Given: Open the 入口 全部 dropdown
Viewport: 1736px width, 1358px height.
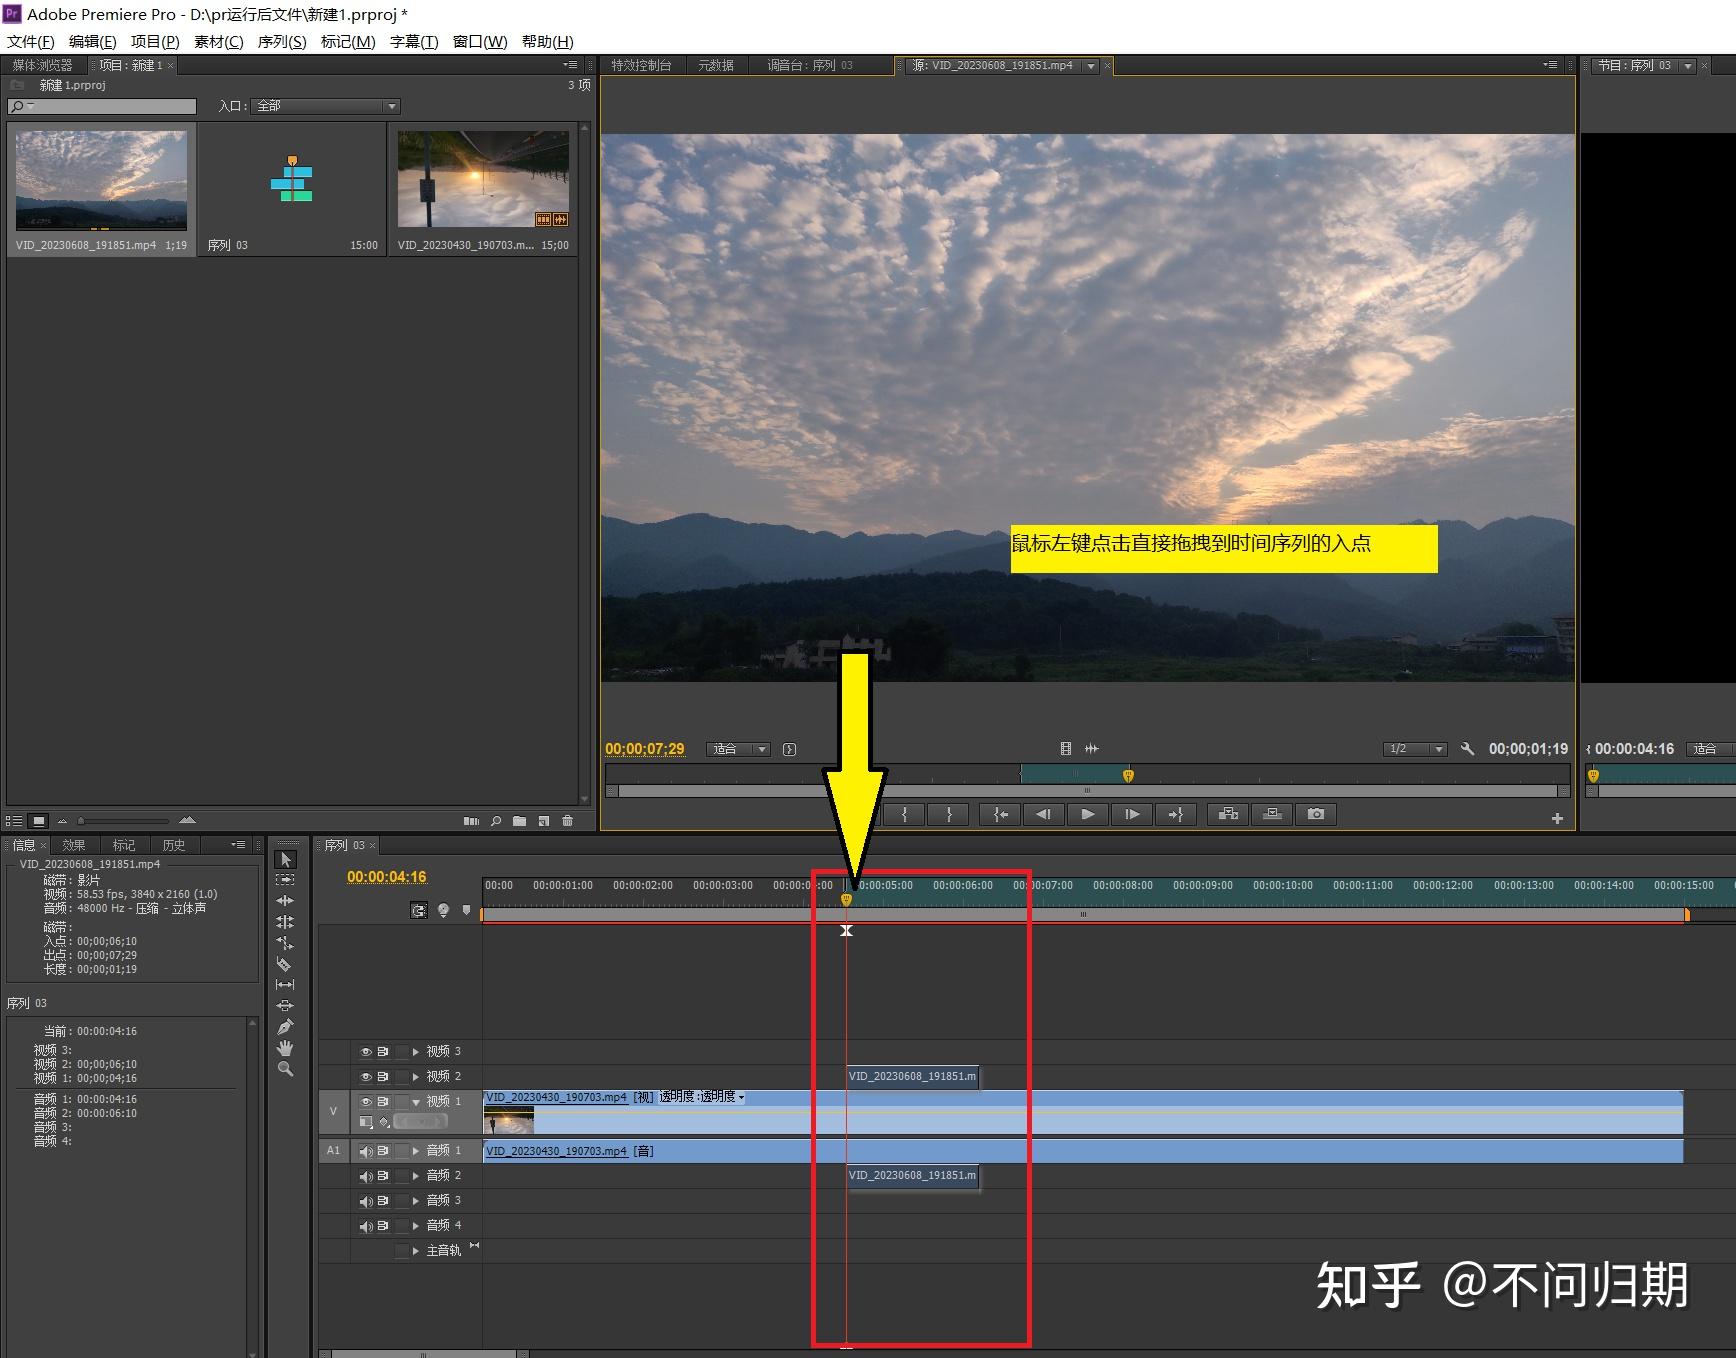Looking at the screenshot, I should [x=326, y=106].
